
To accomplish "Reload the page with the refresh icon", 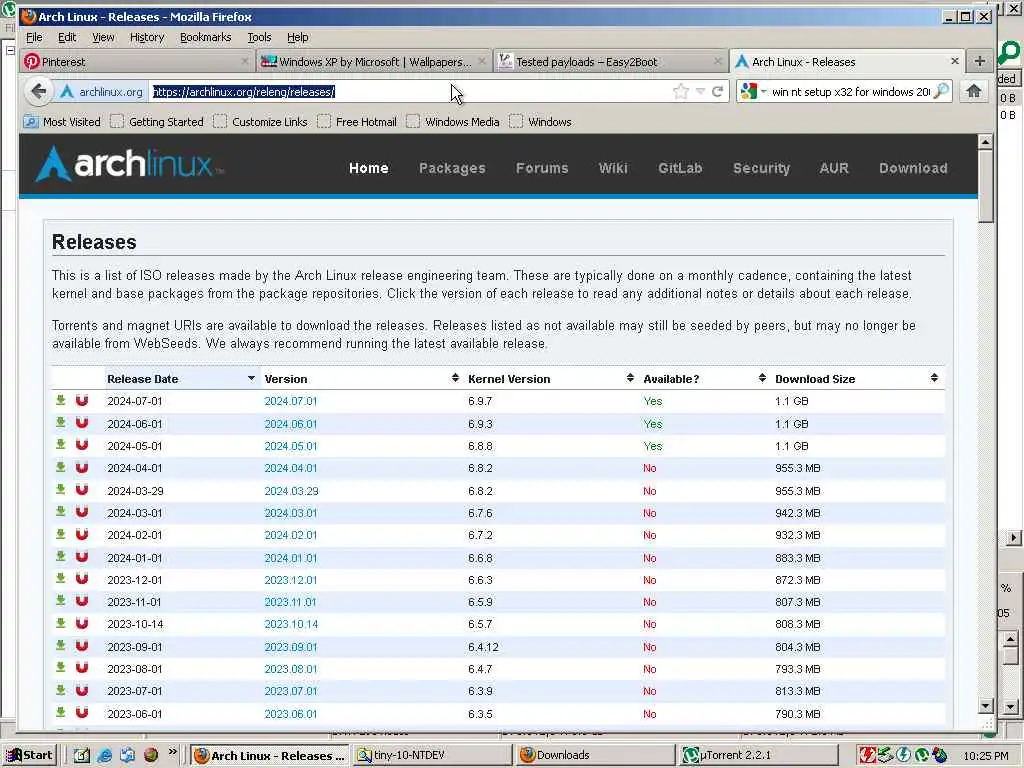I will (x=717, y=91).
